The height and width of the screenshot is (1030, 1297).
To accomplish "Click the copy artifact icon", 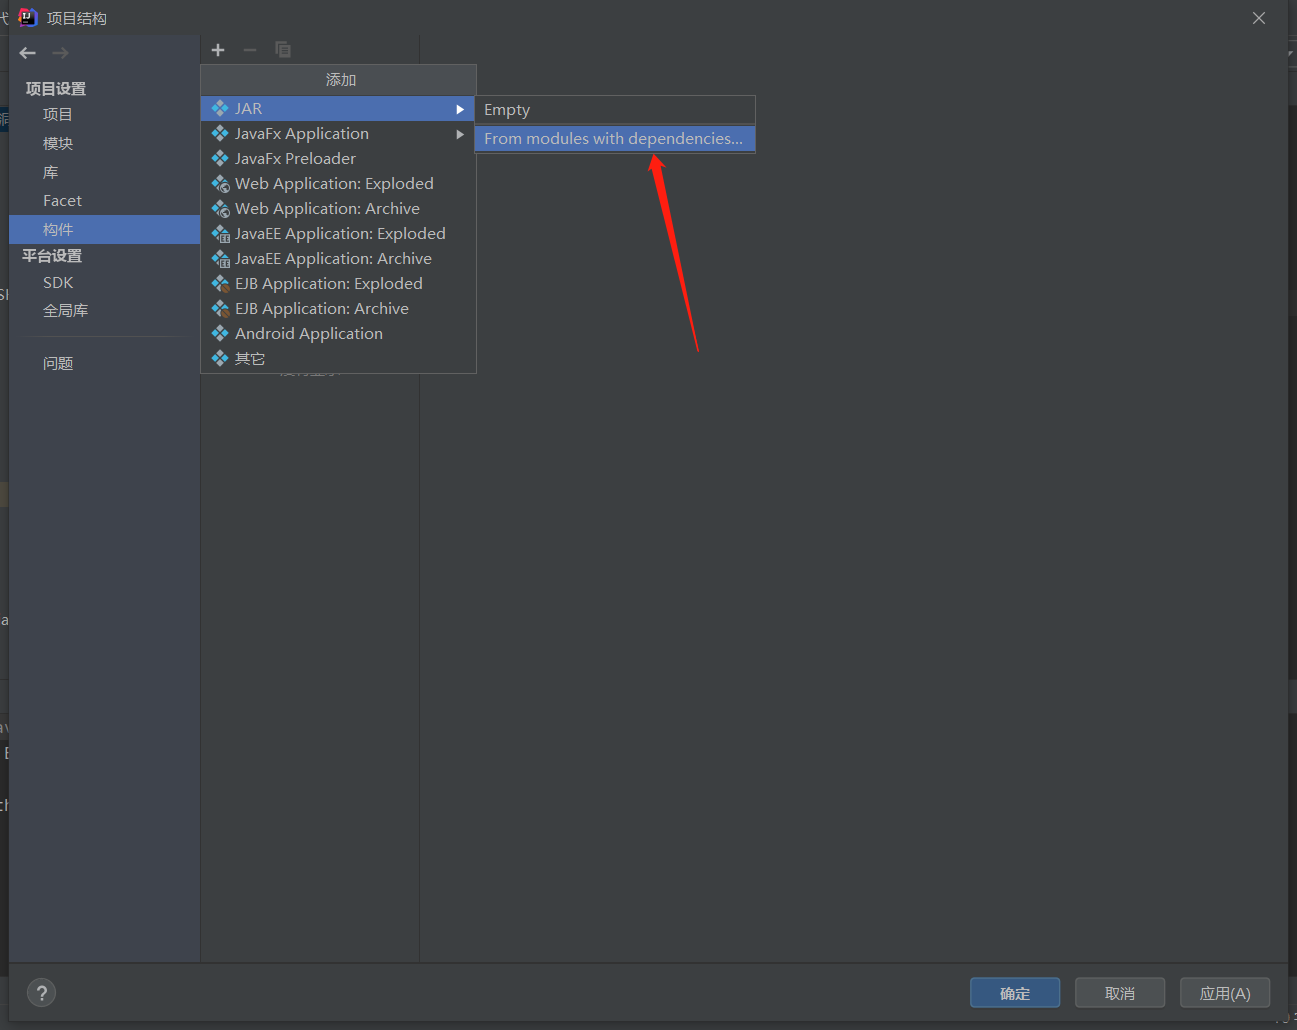I will click(283, 50).
